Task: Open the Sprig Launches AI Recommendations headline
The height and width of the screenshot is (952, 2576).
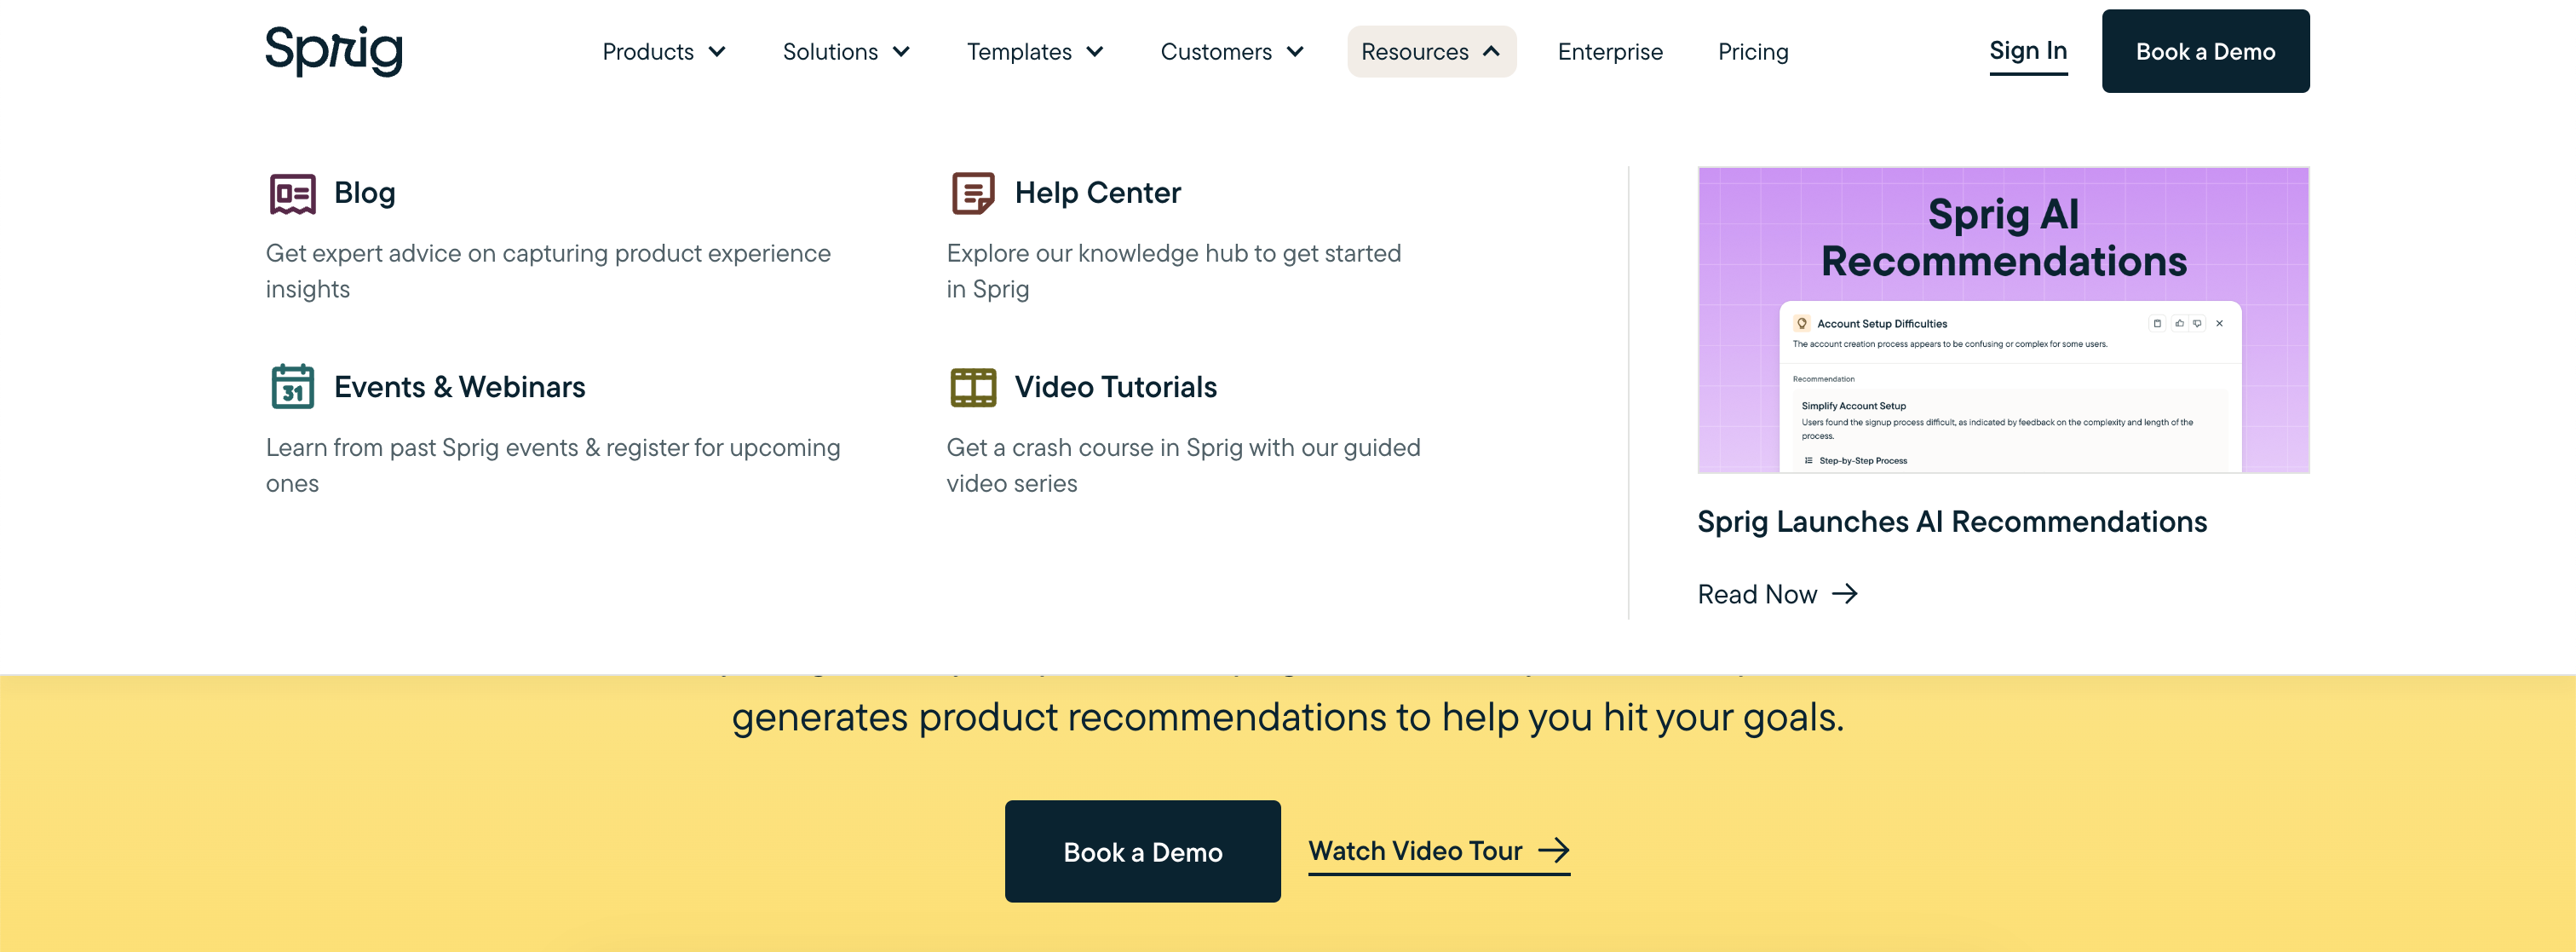Action: coord(1951,522)
